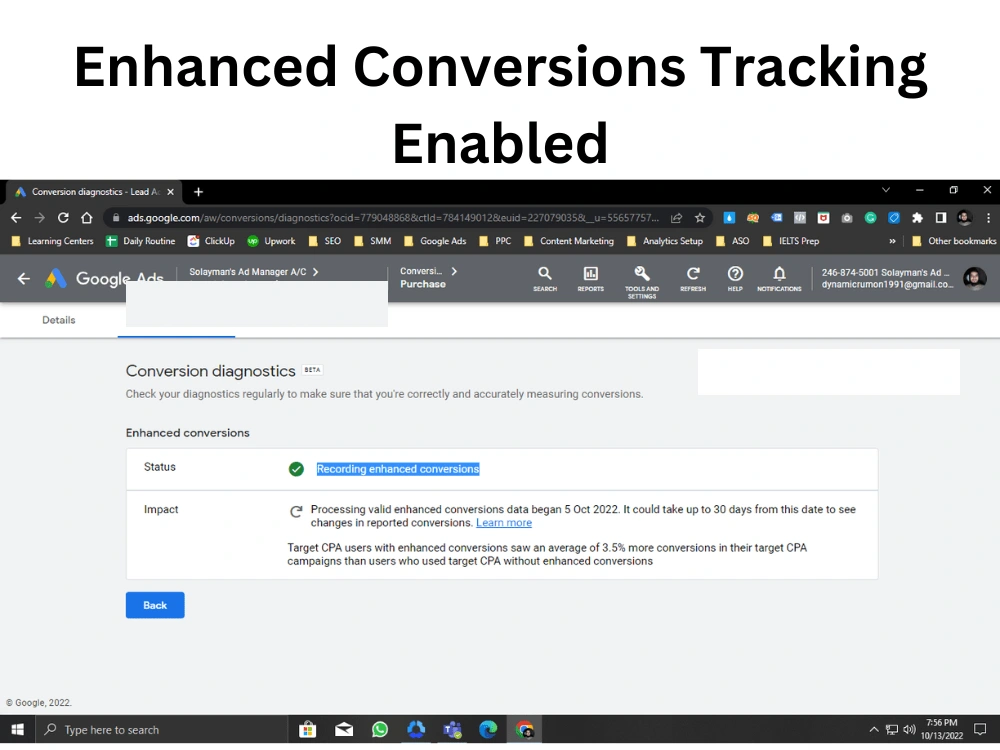Expand the Solayman's Ad Manager A/C chevron
The image size is (1000, 750).
316,272
